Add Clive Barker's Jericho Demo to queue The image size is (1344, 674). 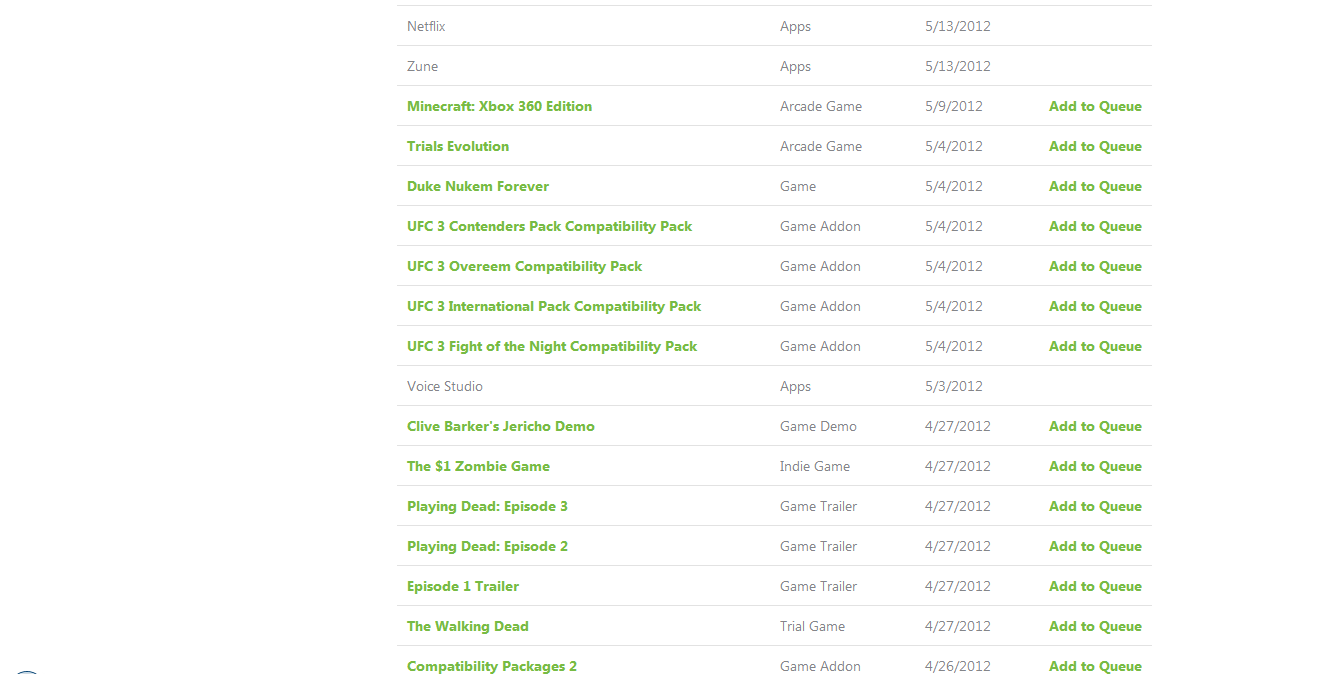1095,426
